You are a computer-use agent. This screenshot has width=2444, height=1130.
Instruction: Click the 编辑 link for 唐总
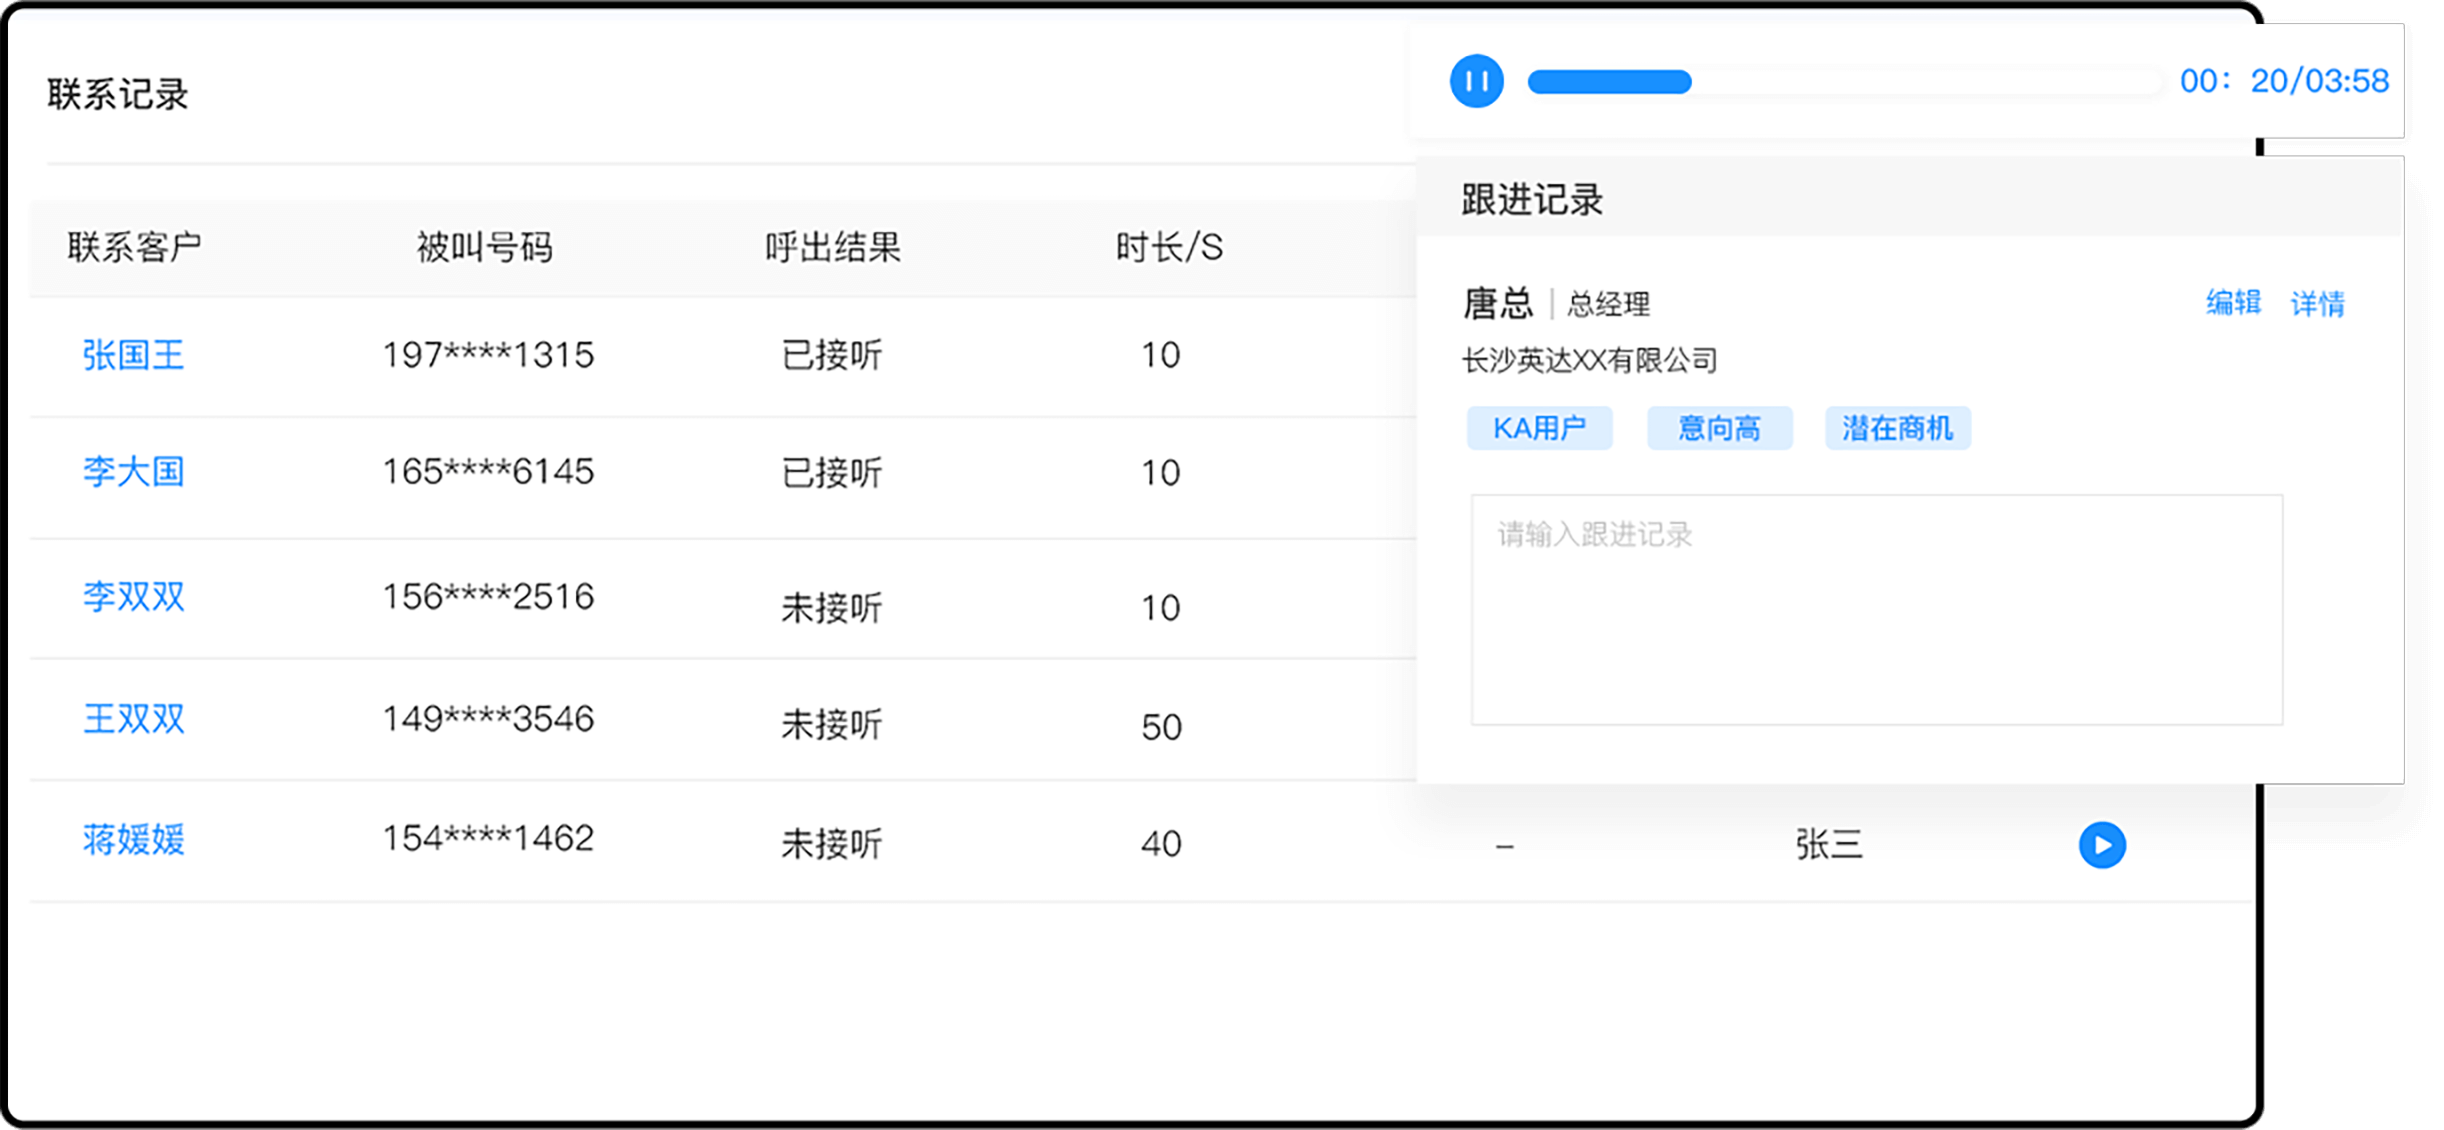2233,302
